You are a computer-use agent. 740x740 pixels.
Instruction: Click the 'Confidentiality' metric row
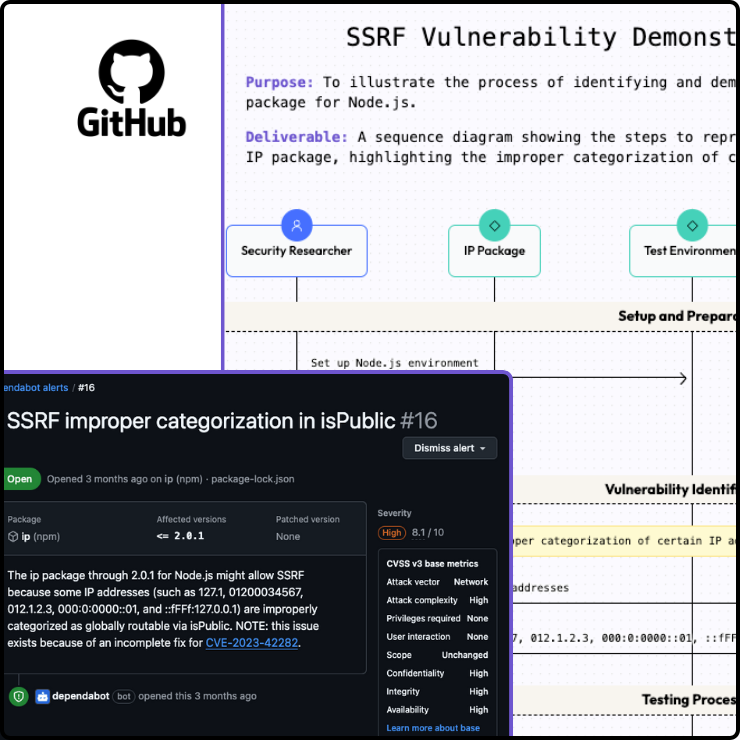437,673
